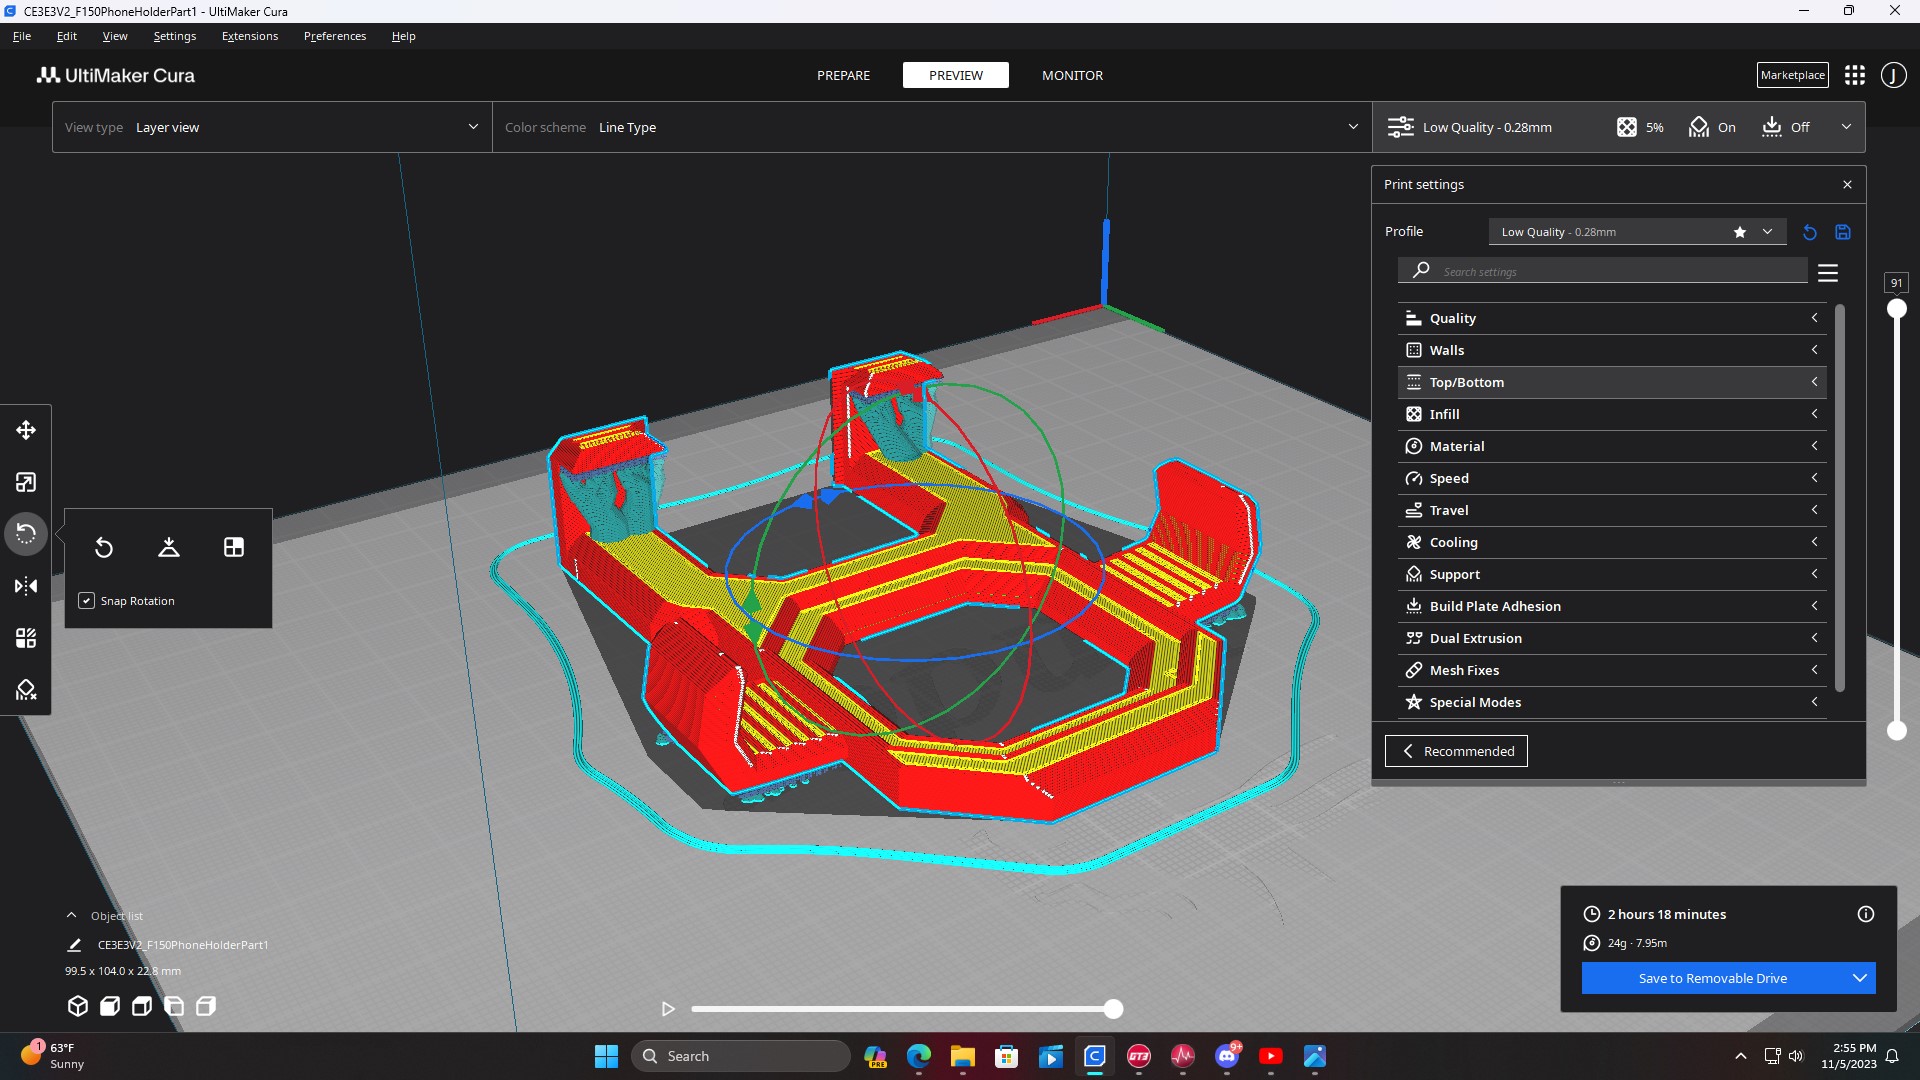Save the profile with the disk icon
This screenshot has height=1080, width=1920.
point(1843,232)
